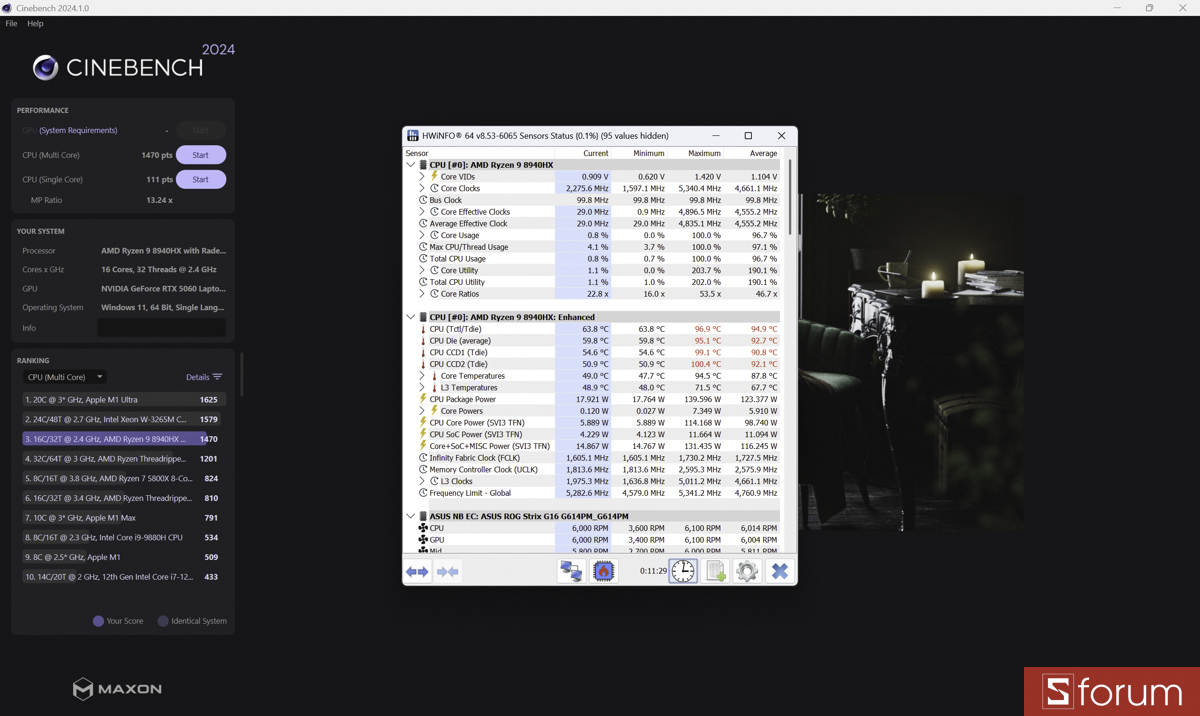Click the HWiNFO title bar app icon

[412, 135]
